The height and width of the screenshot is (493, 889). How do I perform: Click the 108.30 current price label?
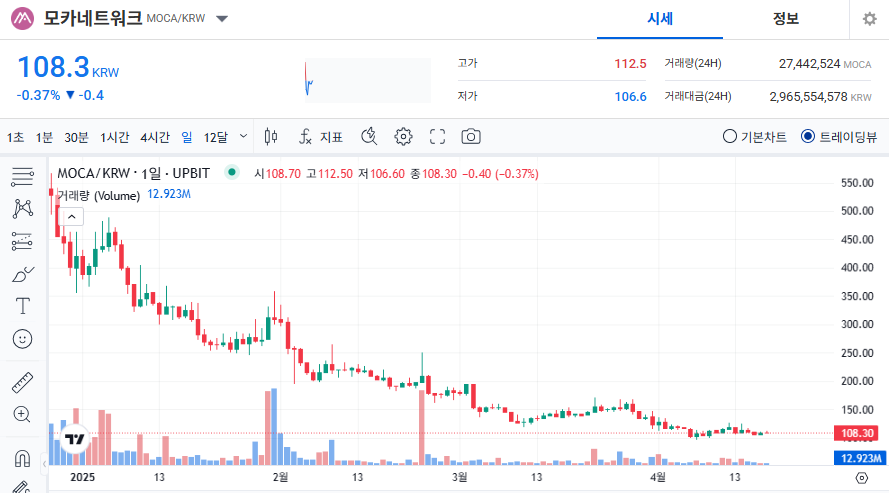856,434
